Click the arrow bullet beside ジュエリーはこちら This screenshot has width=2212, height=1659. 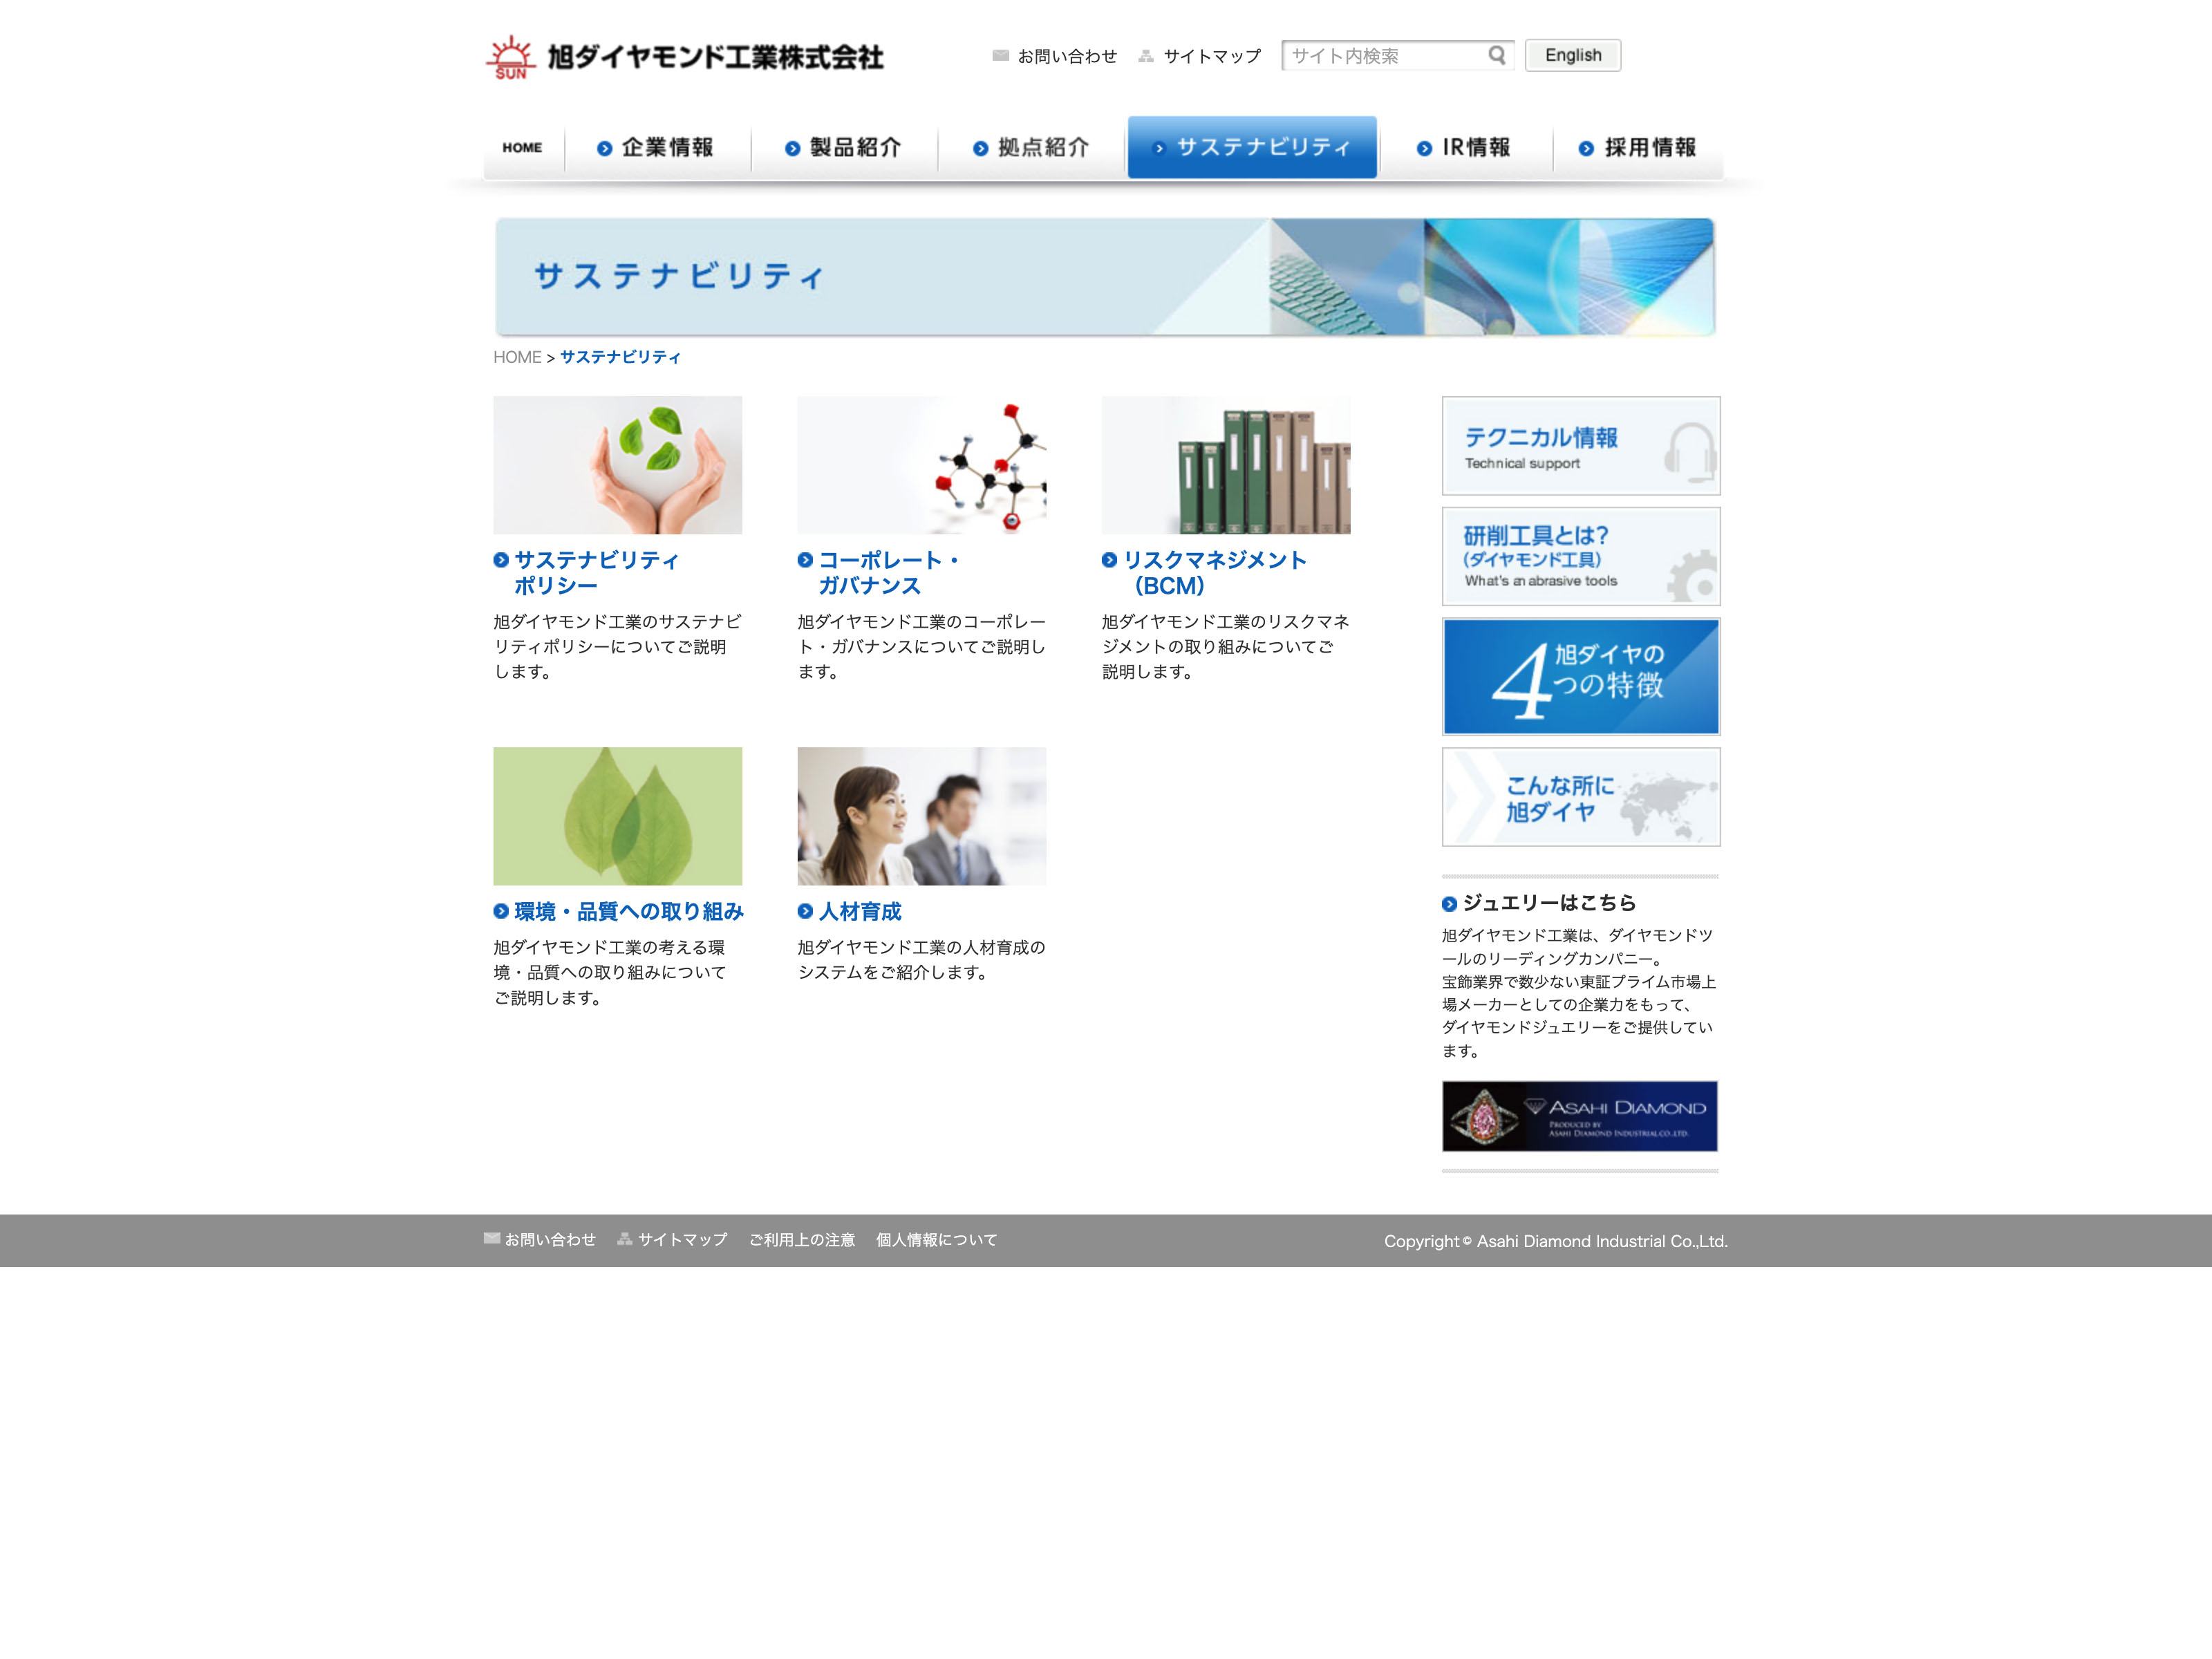tap(1449, 904)
